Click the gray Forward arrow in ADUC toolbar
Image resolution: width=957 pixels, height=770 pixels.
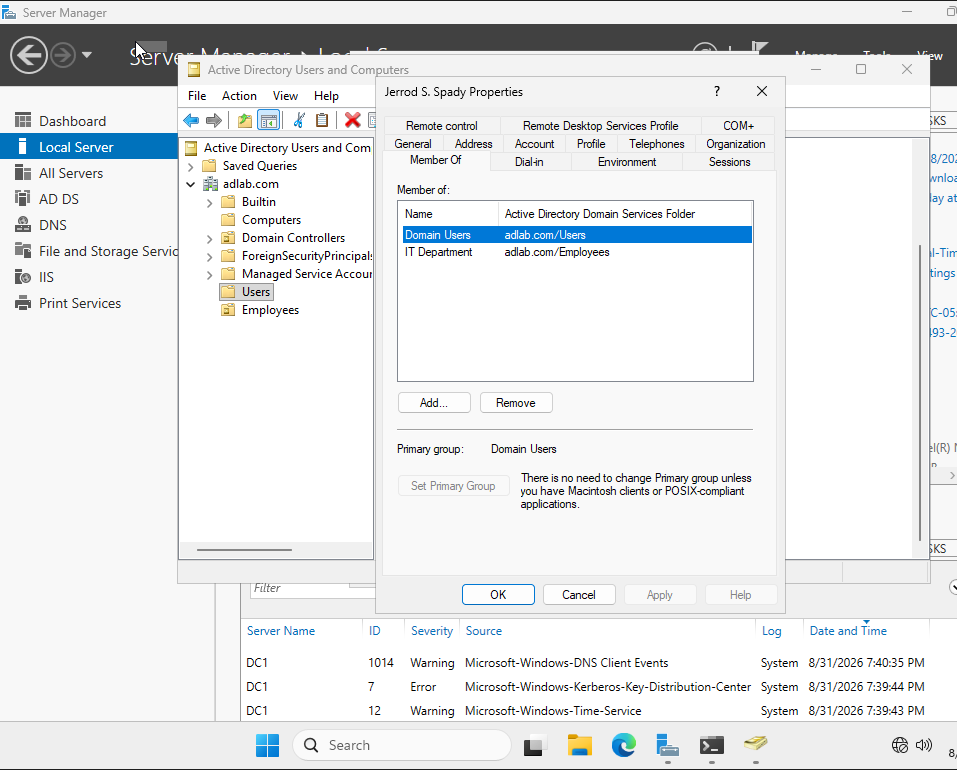tap(214, 120)
